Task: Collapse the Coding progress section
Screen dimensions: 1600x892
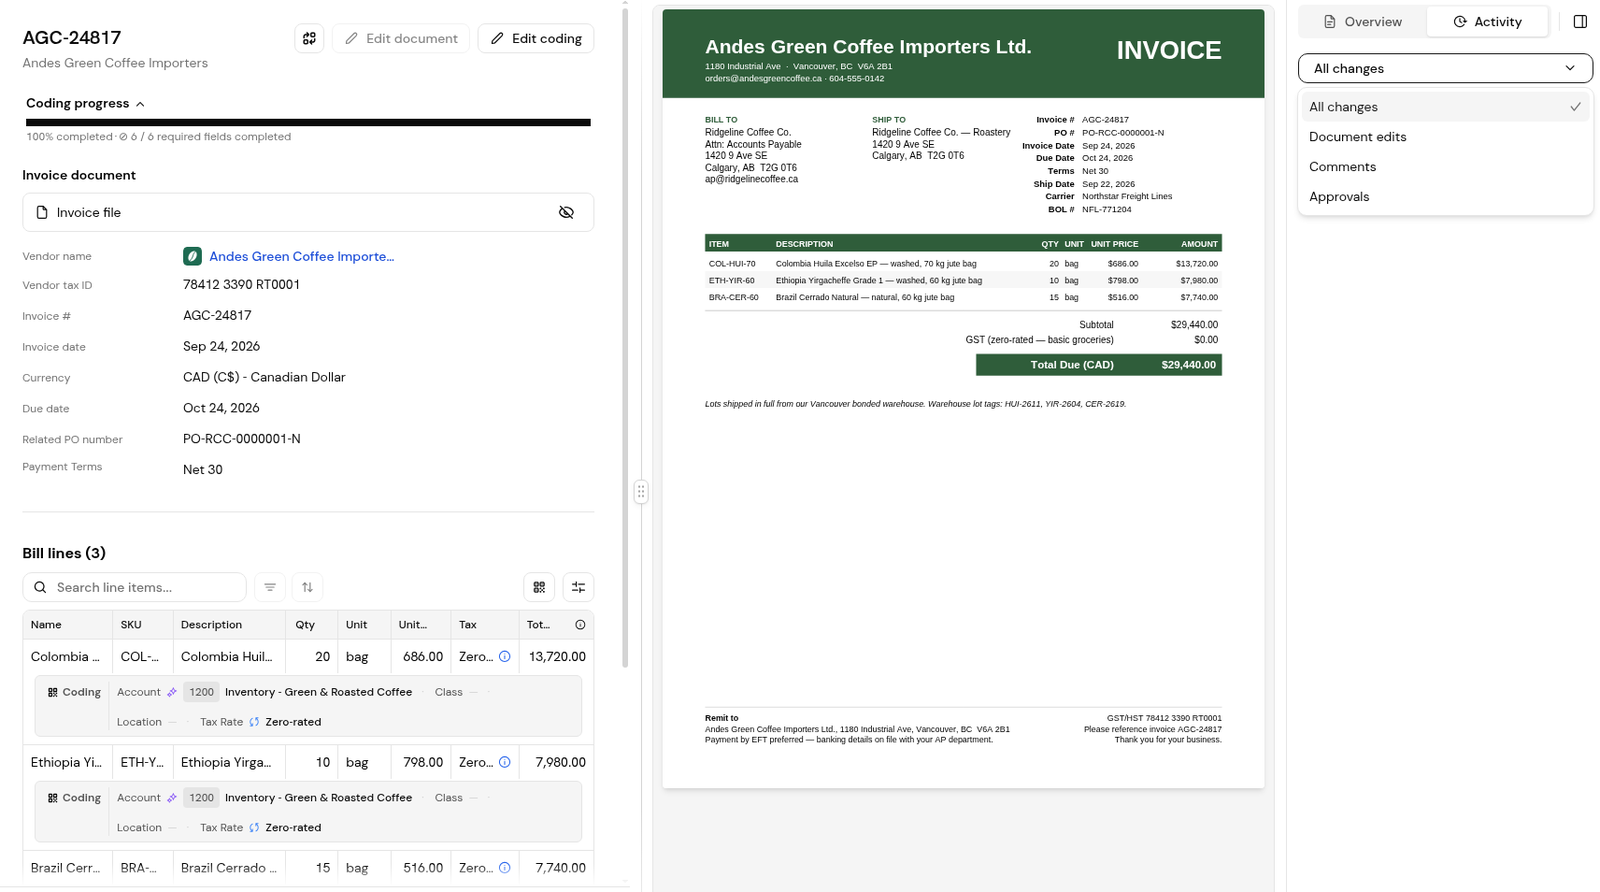Action: 86,103
